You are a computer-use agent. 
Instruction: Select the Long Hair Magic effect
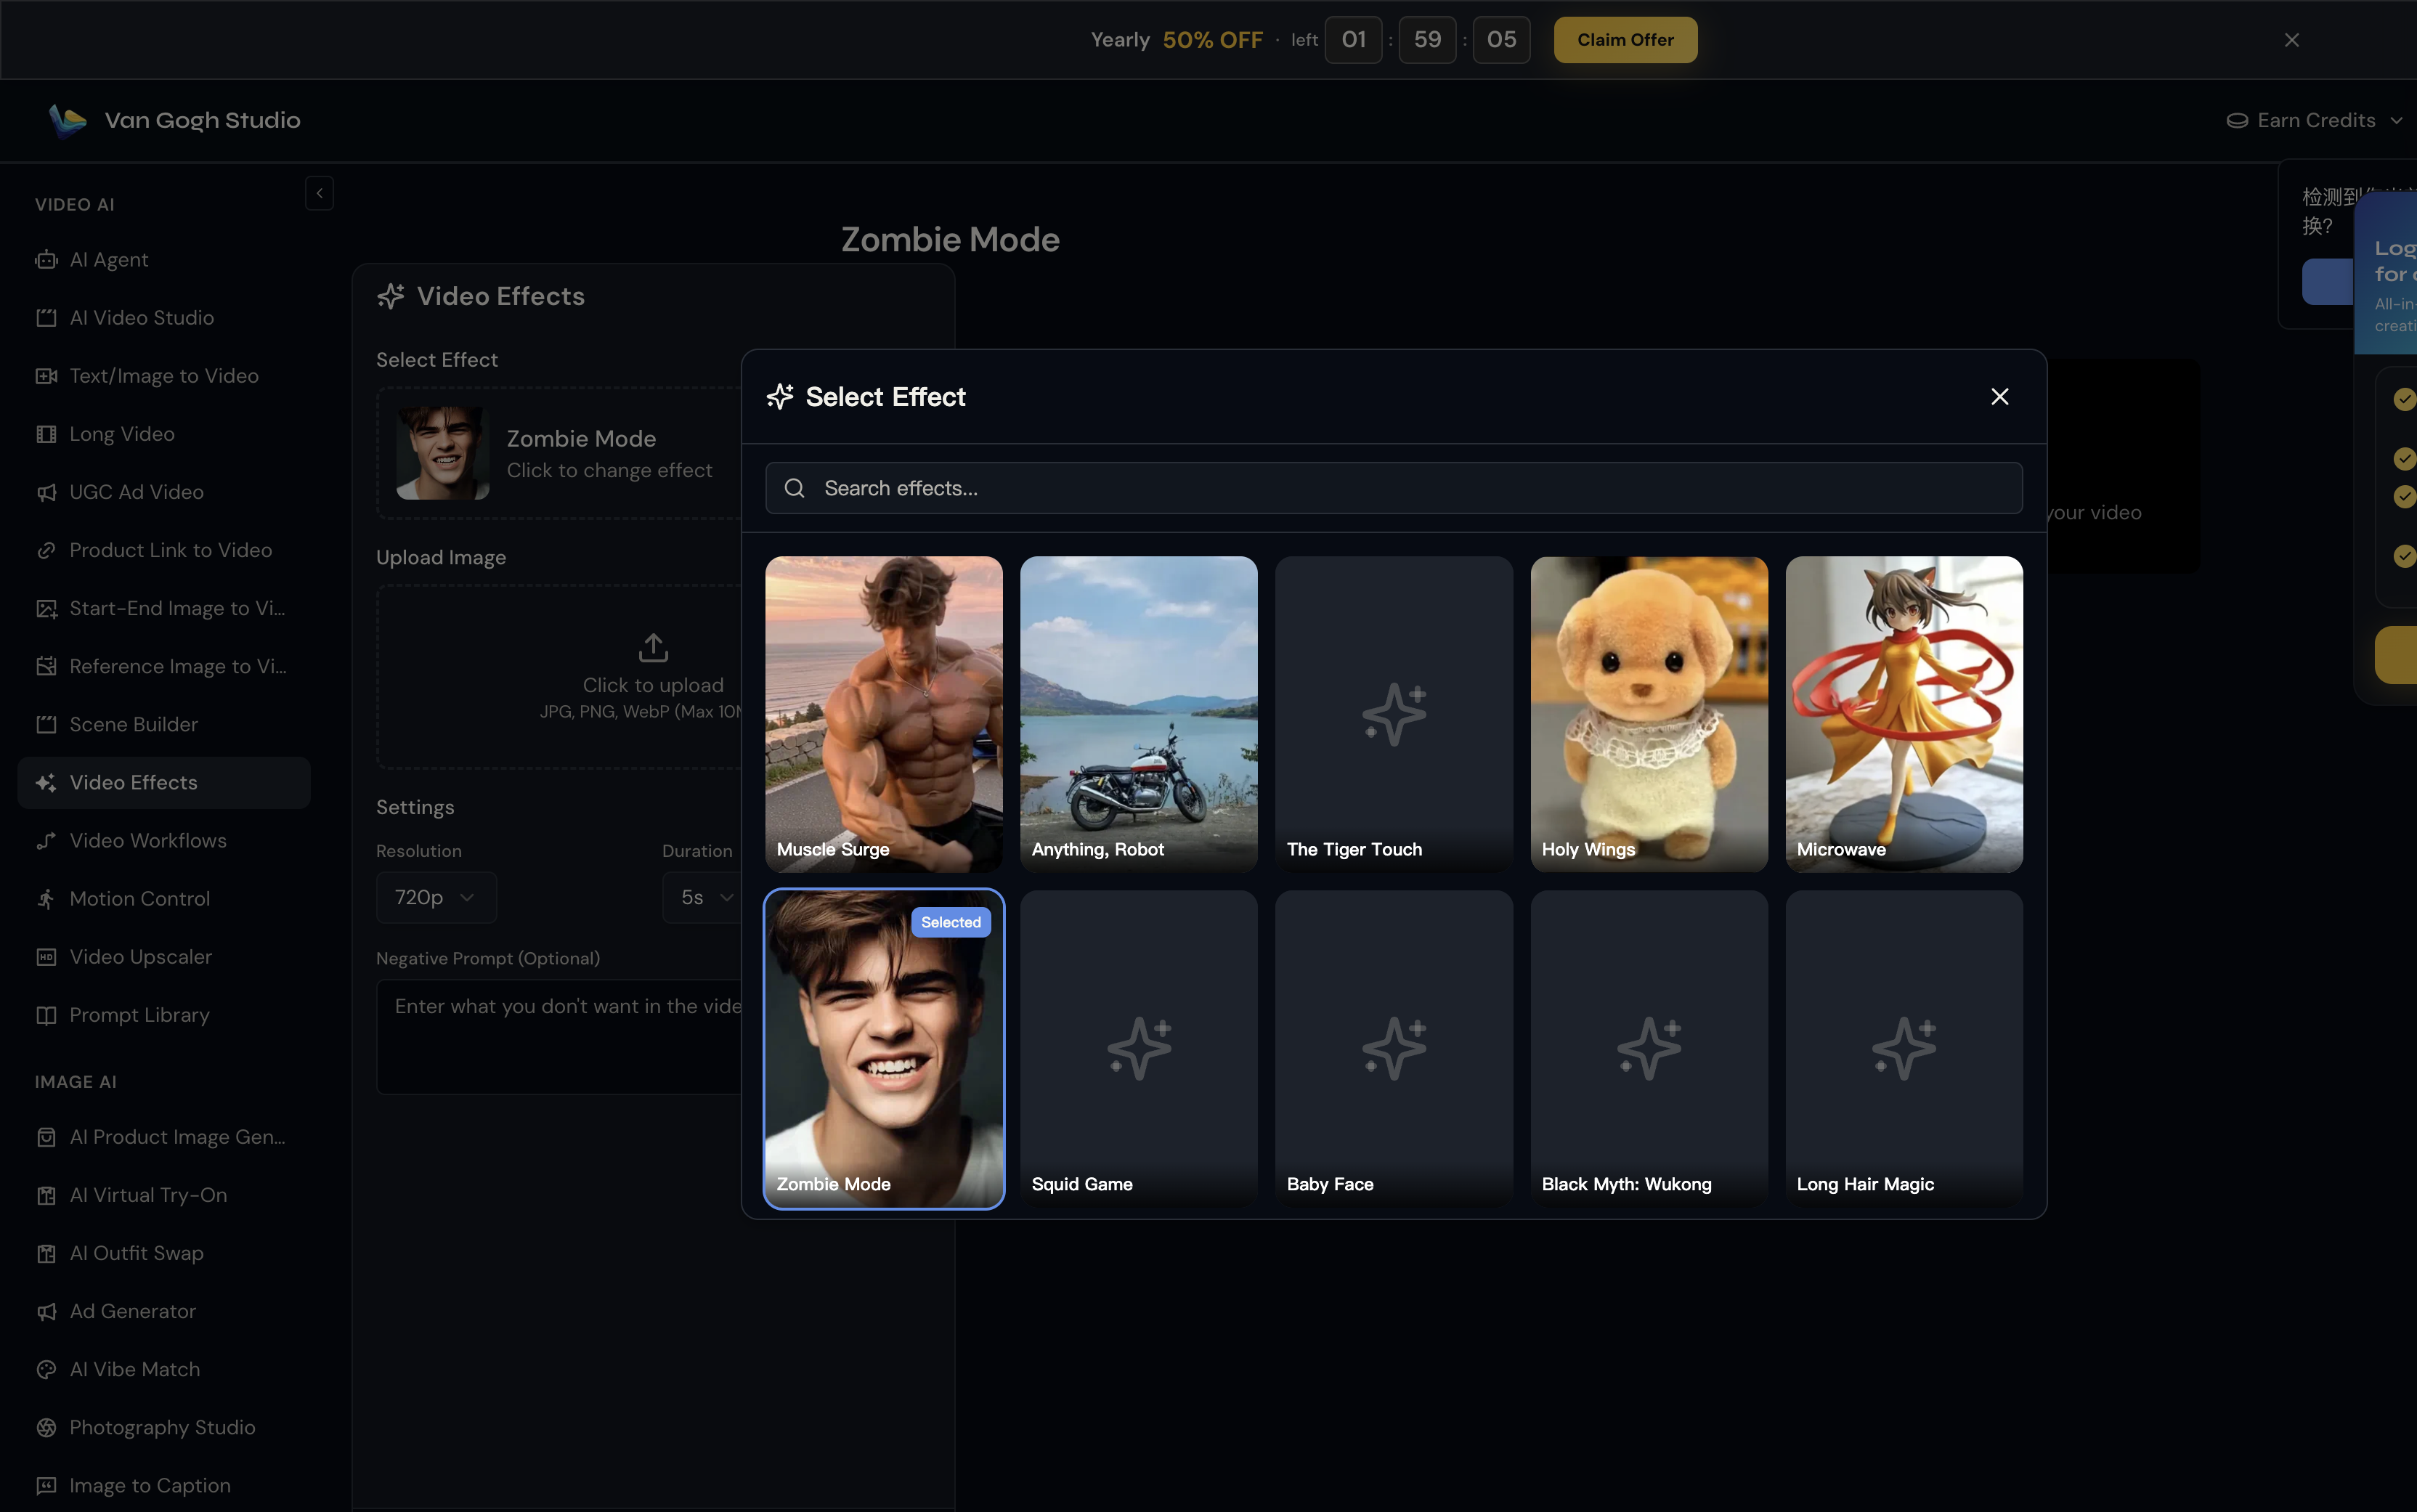pyautogui.click(x=1904, y=1049)
